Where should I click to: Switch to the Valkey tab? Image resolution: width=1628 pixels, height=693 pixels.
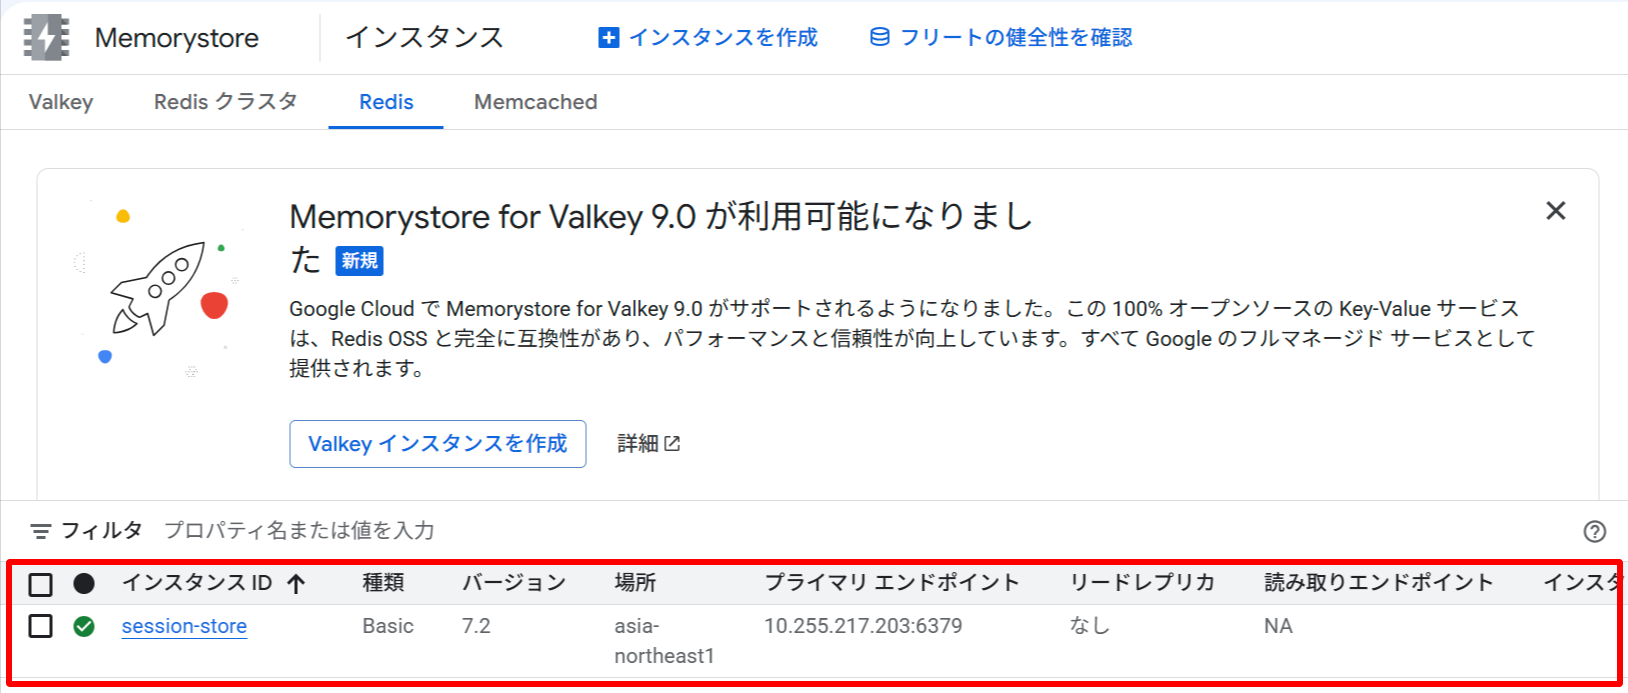click(61, 102)
